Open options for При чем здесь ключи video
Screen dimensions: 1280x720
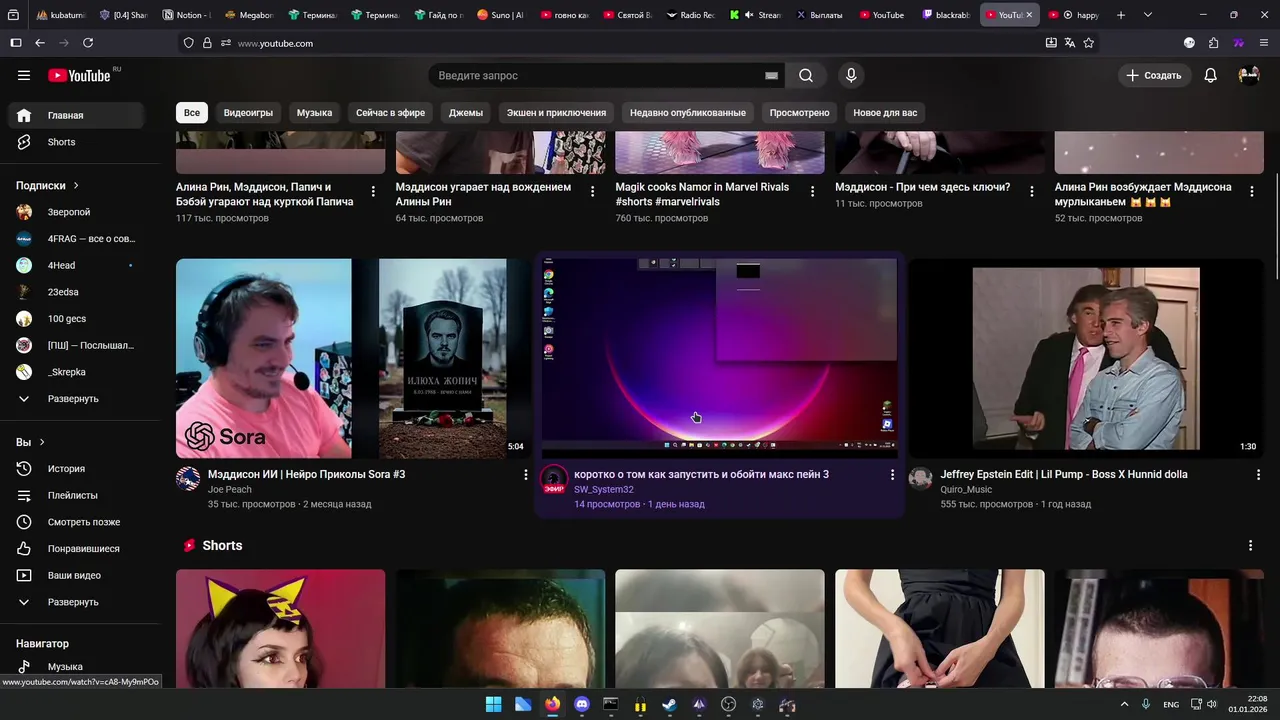tap(1032, 191)
